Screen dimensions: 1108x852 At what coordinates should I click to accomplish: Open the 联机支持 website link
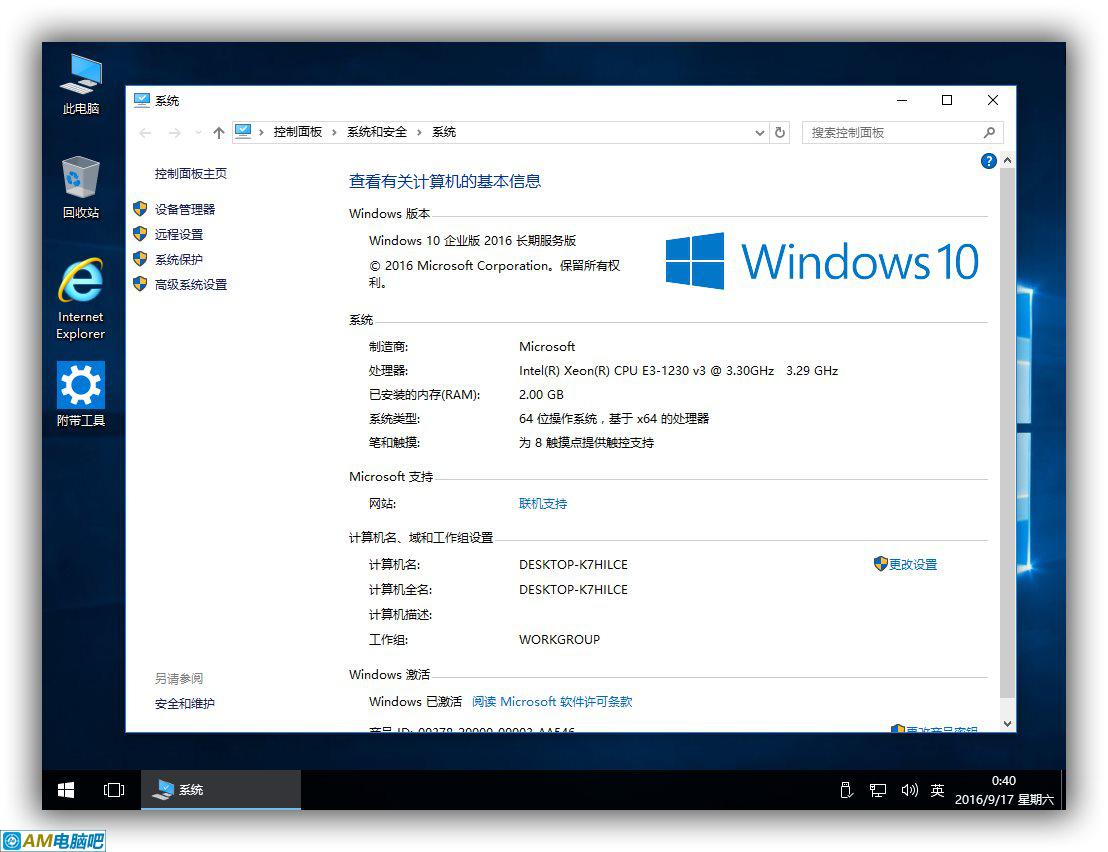click(543, 504)
